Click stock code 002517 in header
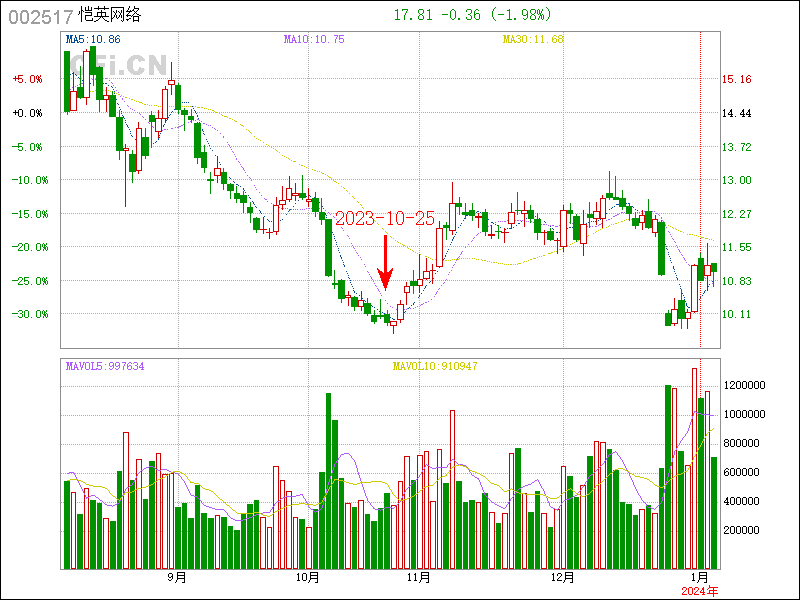 [x=38, y=16]
